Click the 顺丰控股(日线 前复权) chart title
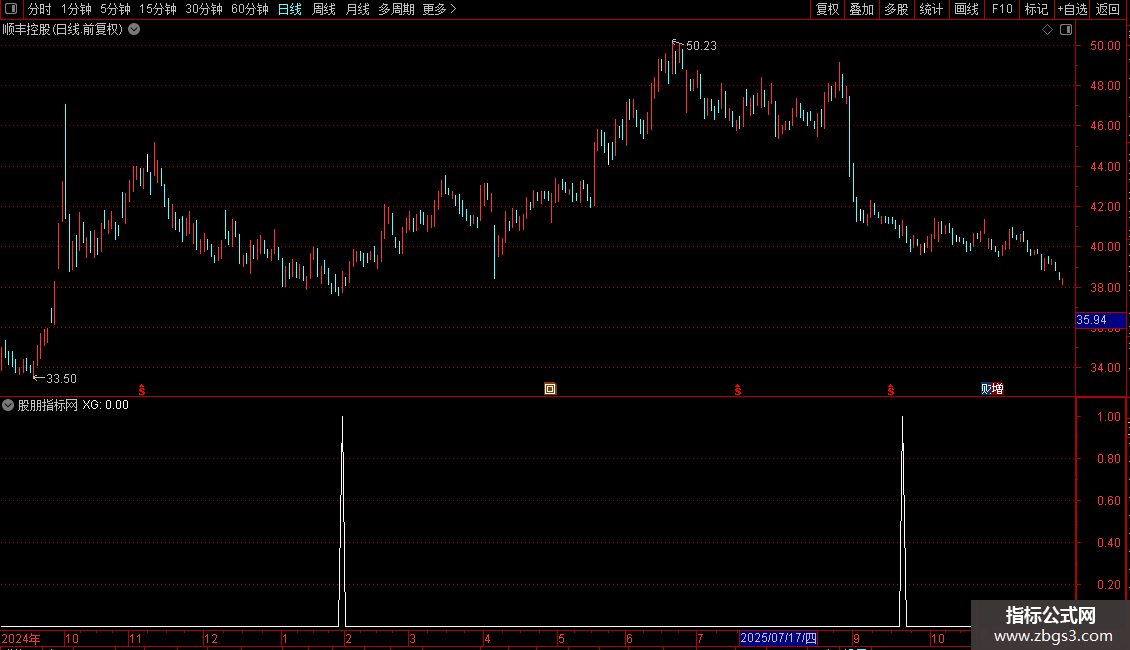This screenshot has width=1130, height=650. [63, 30]
